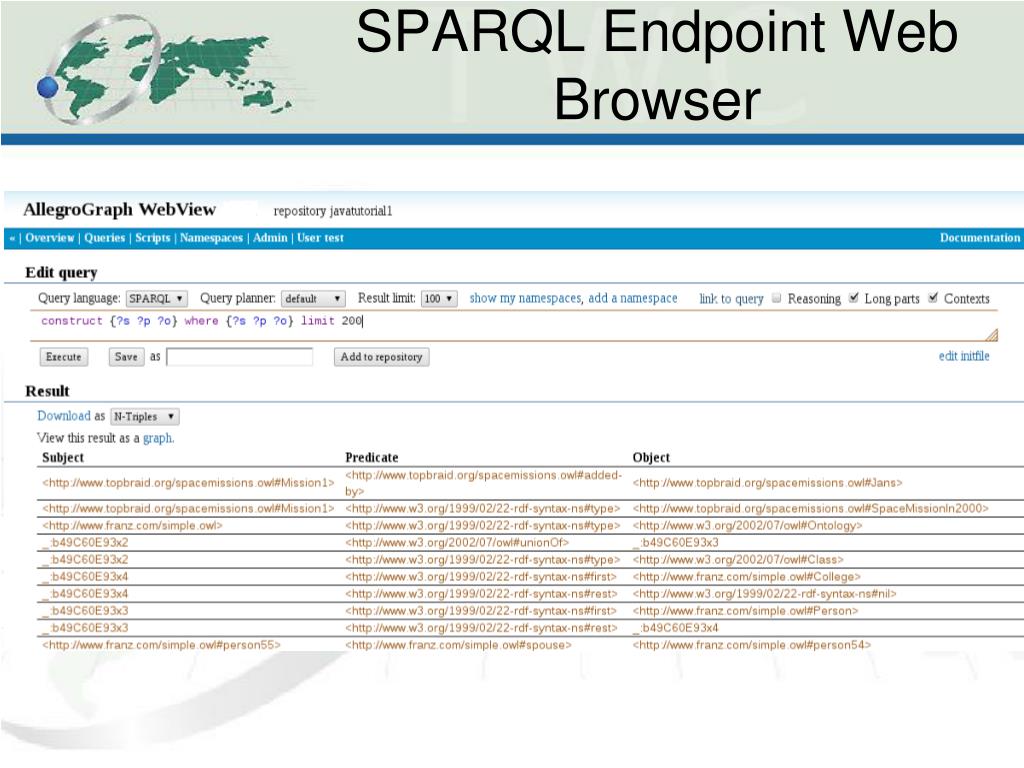Click the simple.owl#person54 object link
The width and height of the screenshot is (1024, 768).
tap(752, 645)
